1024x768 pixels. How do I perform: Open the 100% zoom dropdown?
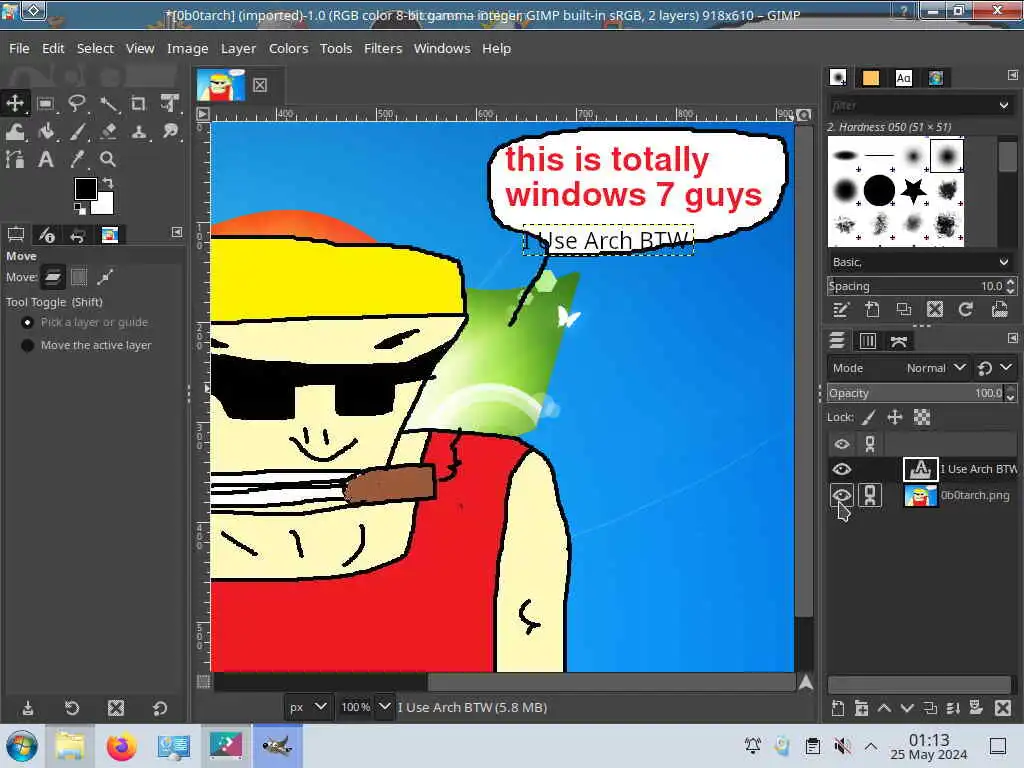pyautogui.click(x=385, y=707)
